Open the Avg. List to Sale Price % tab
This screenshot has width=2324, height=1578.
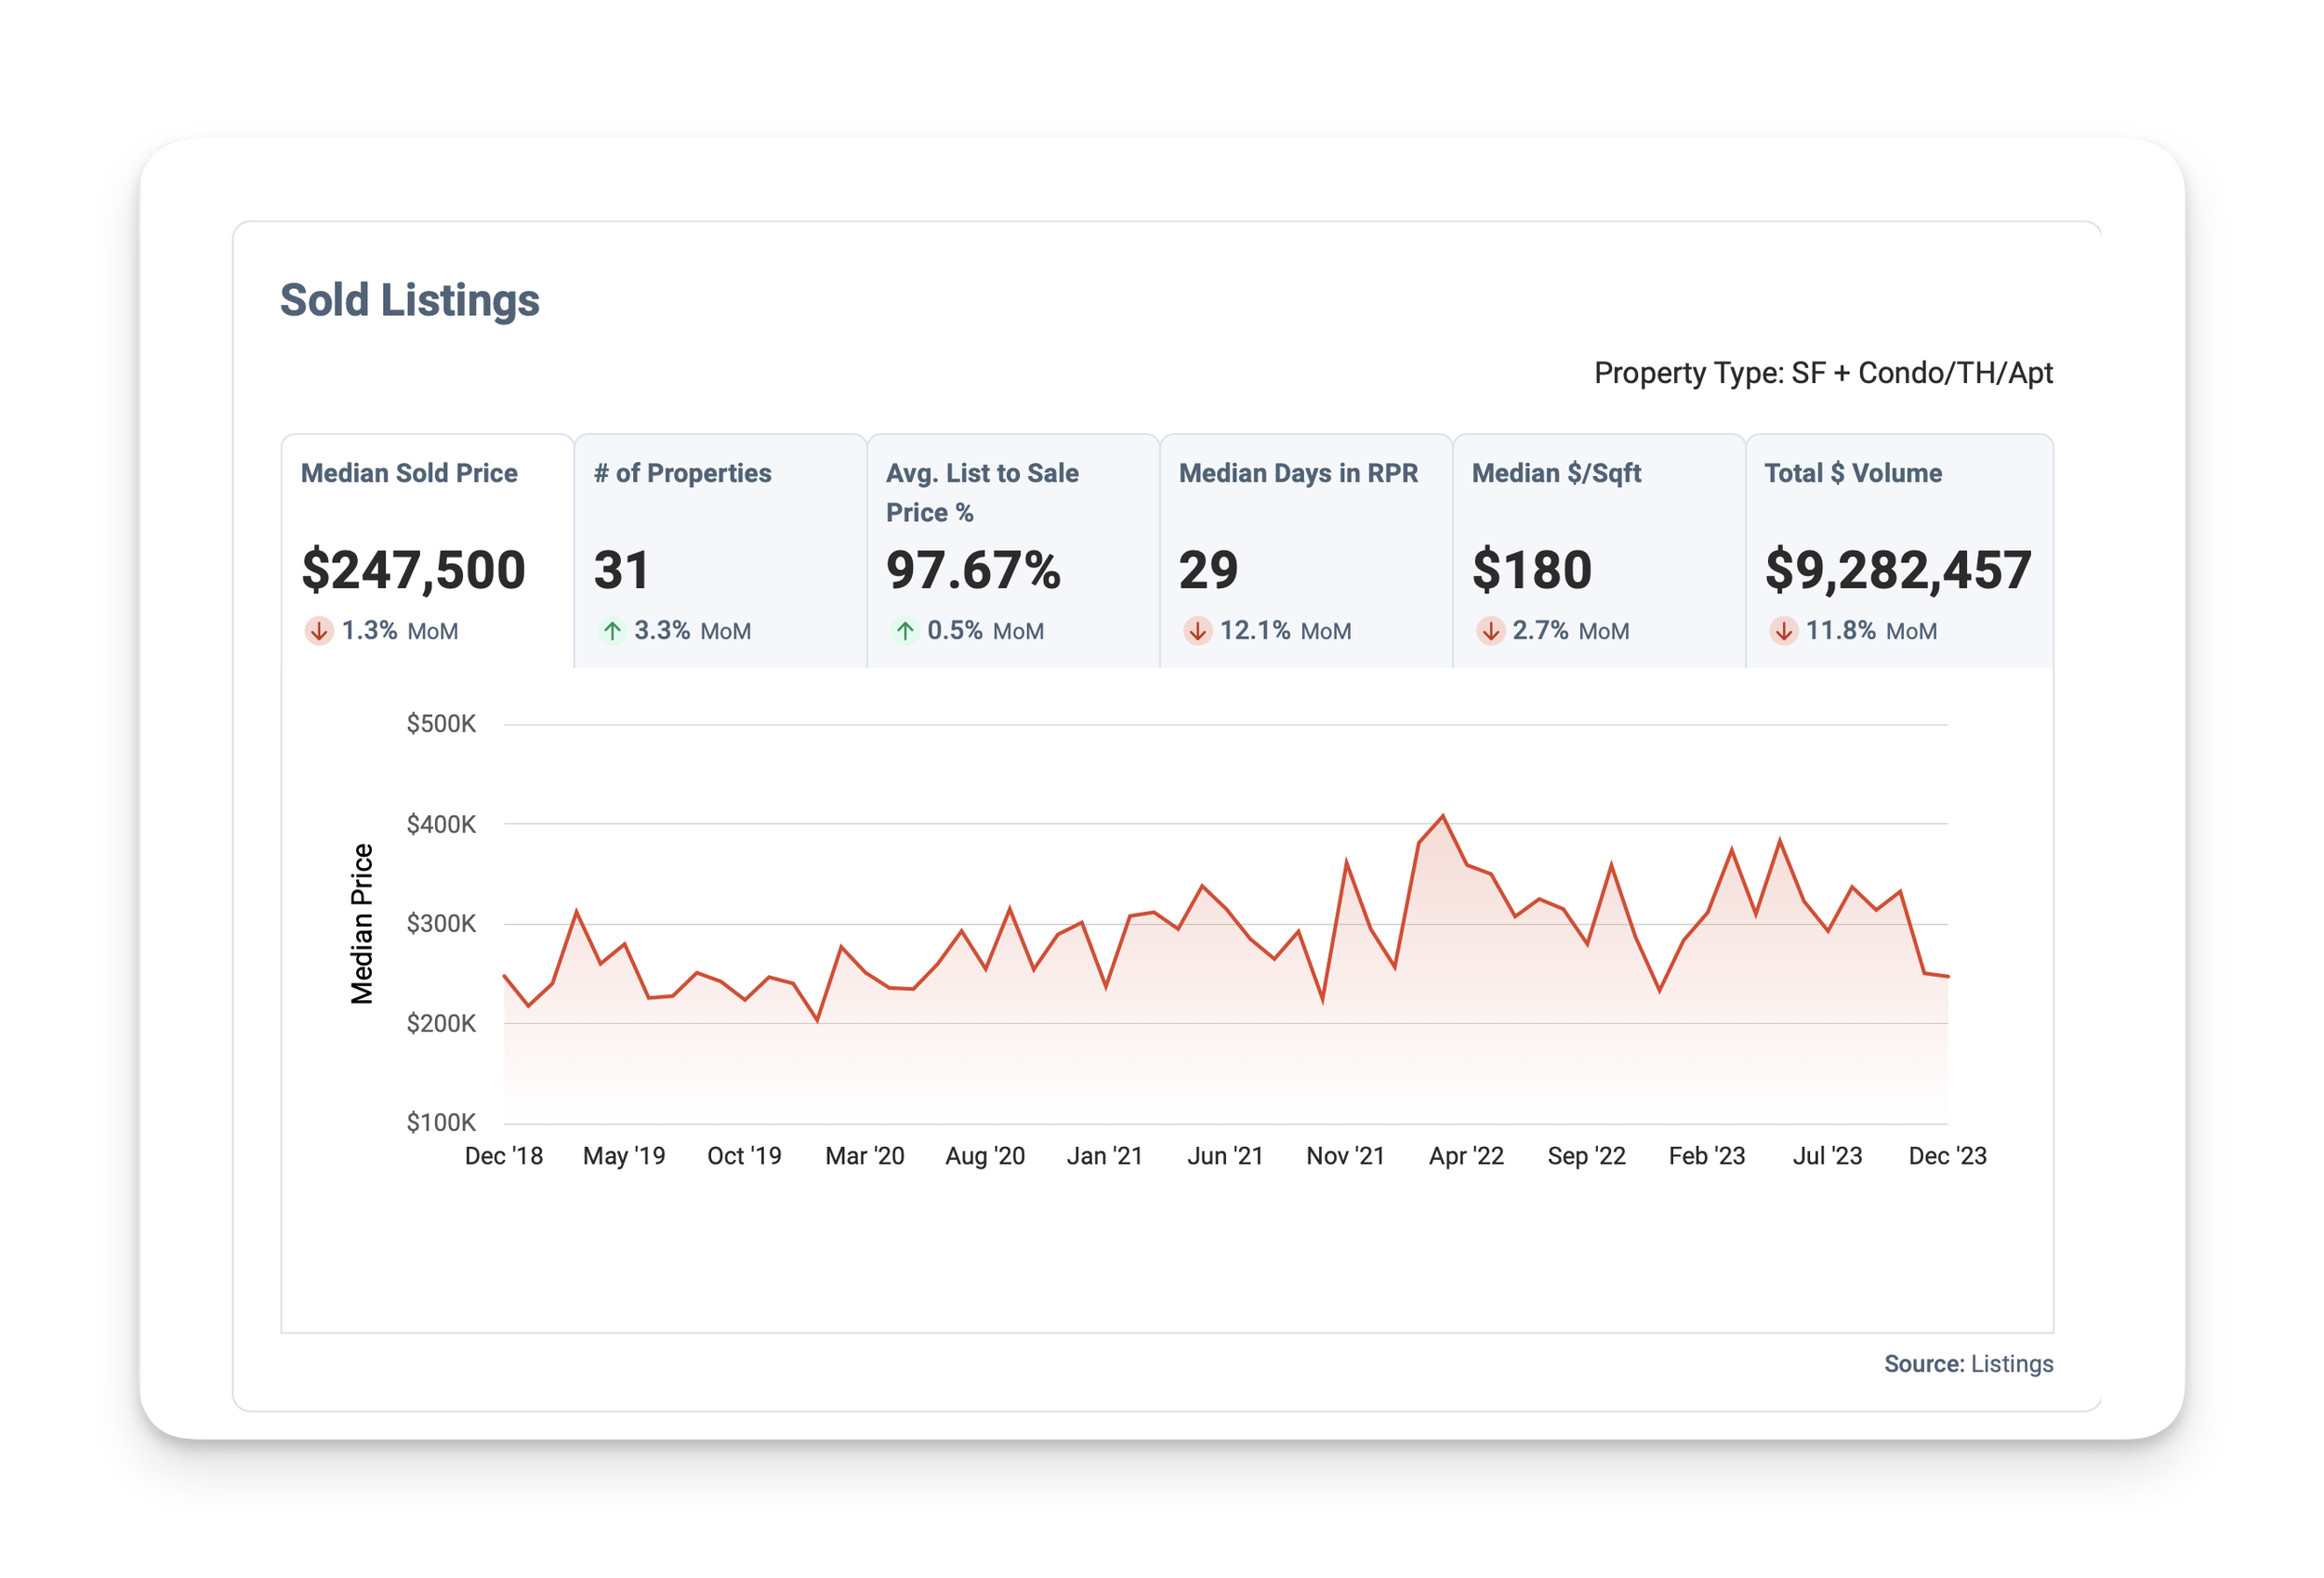pyautogui.click(x=1013, y=551)
